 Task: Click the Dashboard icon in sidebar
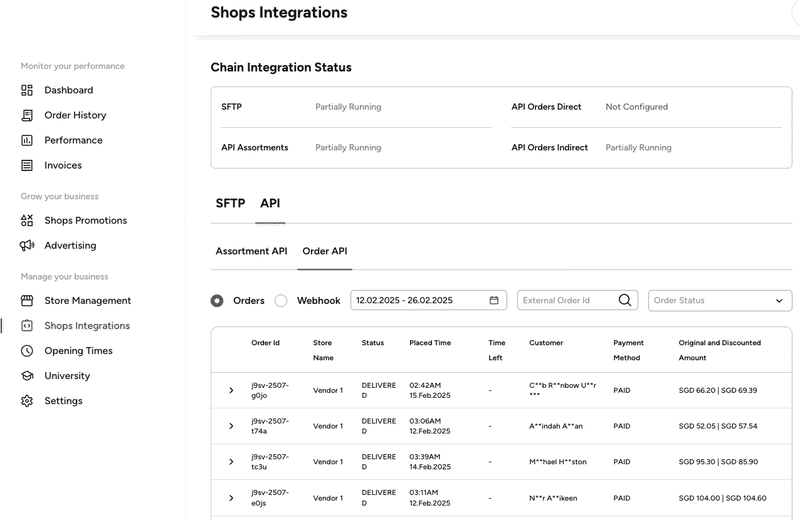pyautogui.click(x=27, y=90)
